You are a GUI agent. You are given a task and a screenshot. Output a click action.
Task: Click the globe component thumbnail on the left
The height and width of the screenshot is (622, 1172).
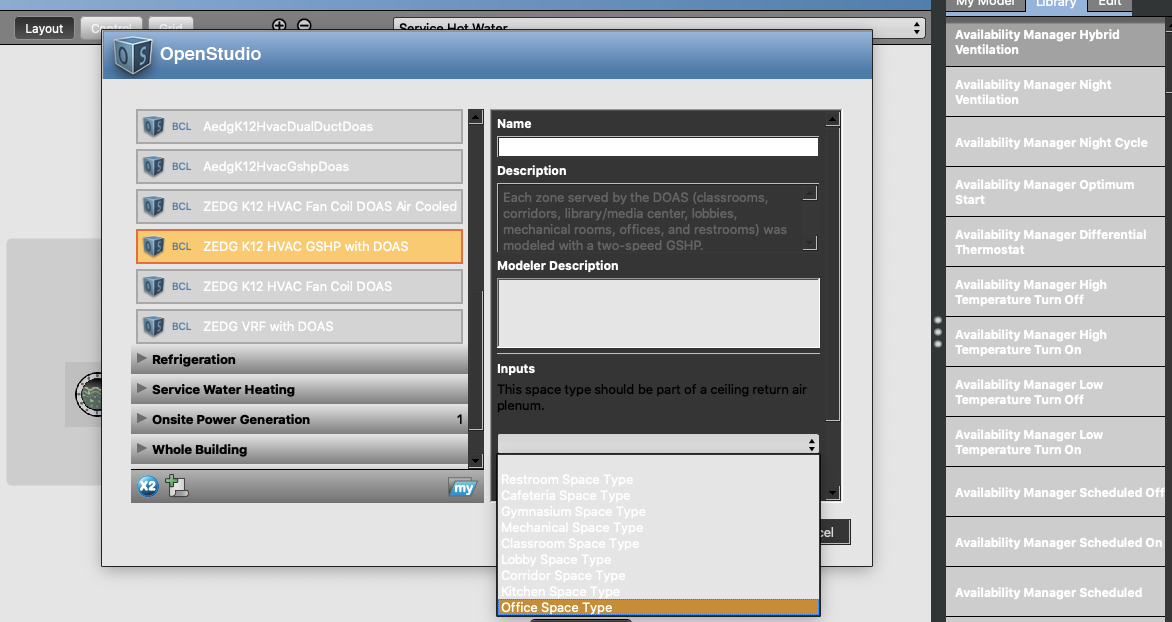click(92, 394)
